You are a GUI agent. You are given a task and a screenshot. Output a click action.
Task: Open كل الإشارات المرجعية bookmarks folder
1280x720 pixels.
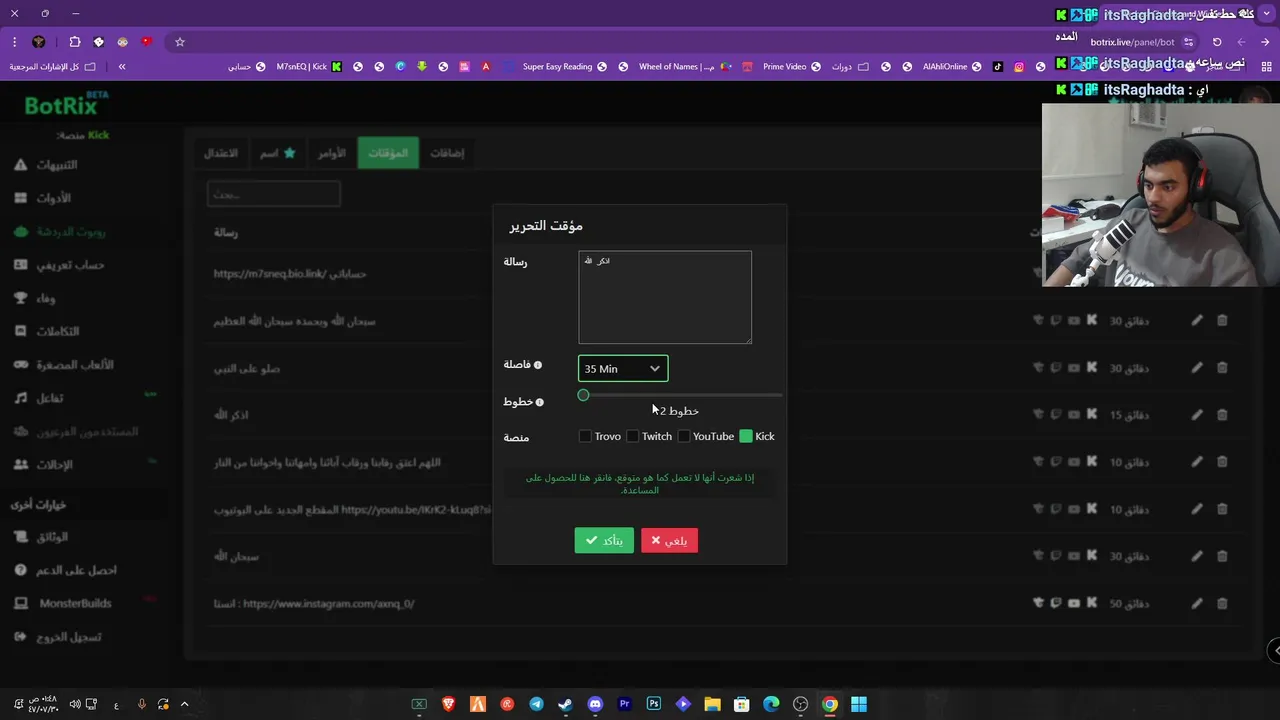[52, 66]
